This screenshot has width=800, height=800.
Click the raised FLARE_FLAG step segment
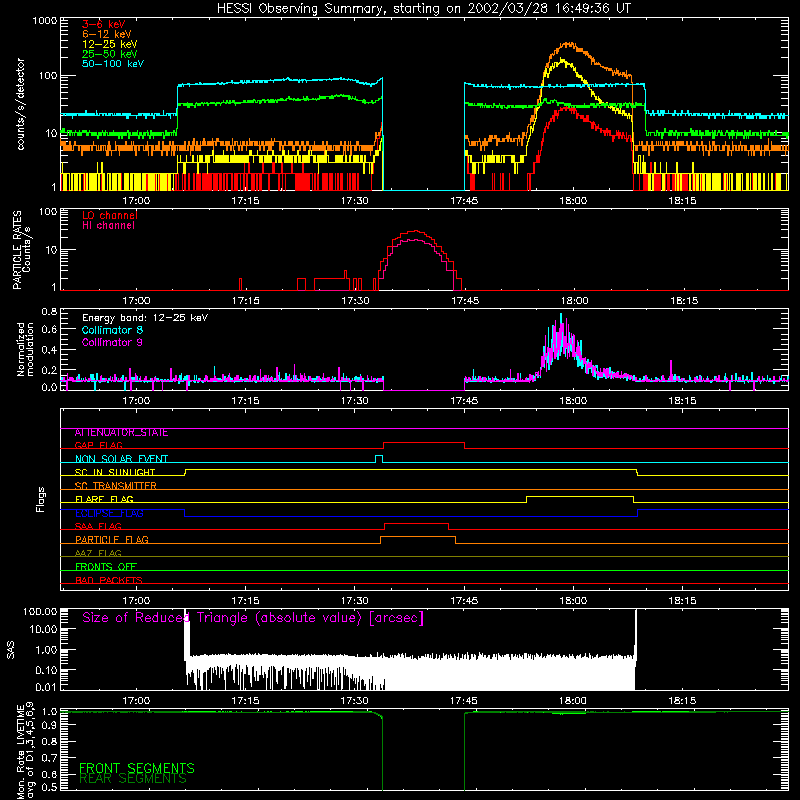580,496
